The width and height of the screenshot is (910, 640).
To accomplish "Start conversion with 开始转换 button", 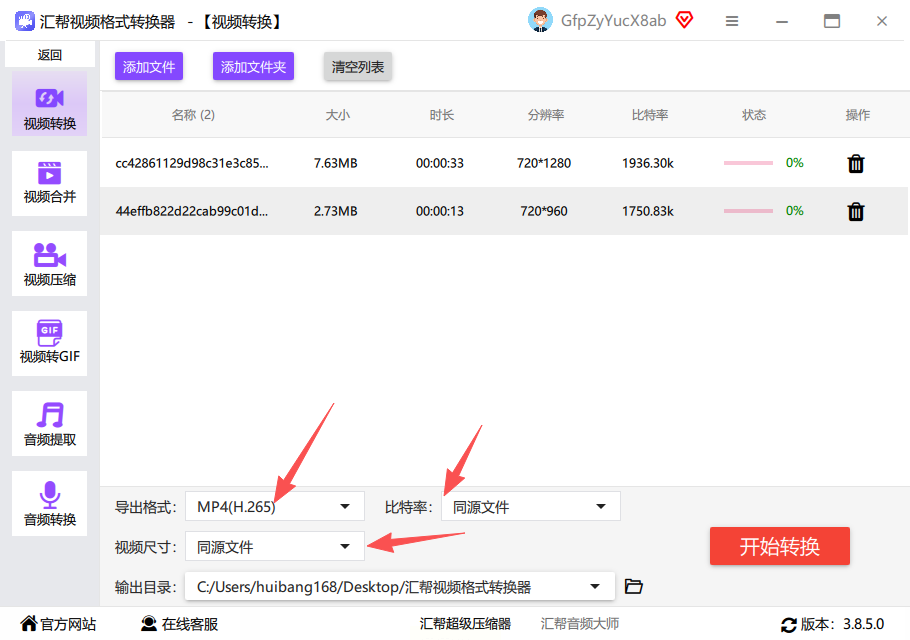I will [779, 547].
